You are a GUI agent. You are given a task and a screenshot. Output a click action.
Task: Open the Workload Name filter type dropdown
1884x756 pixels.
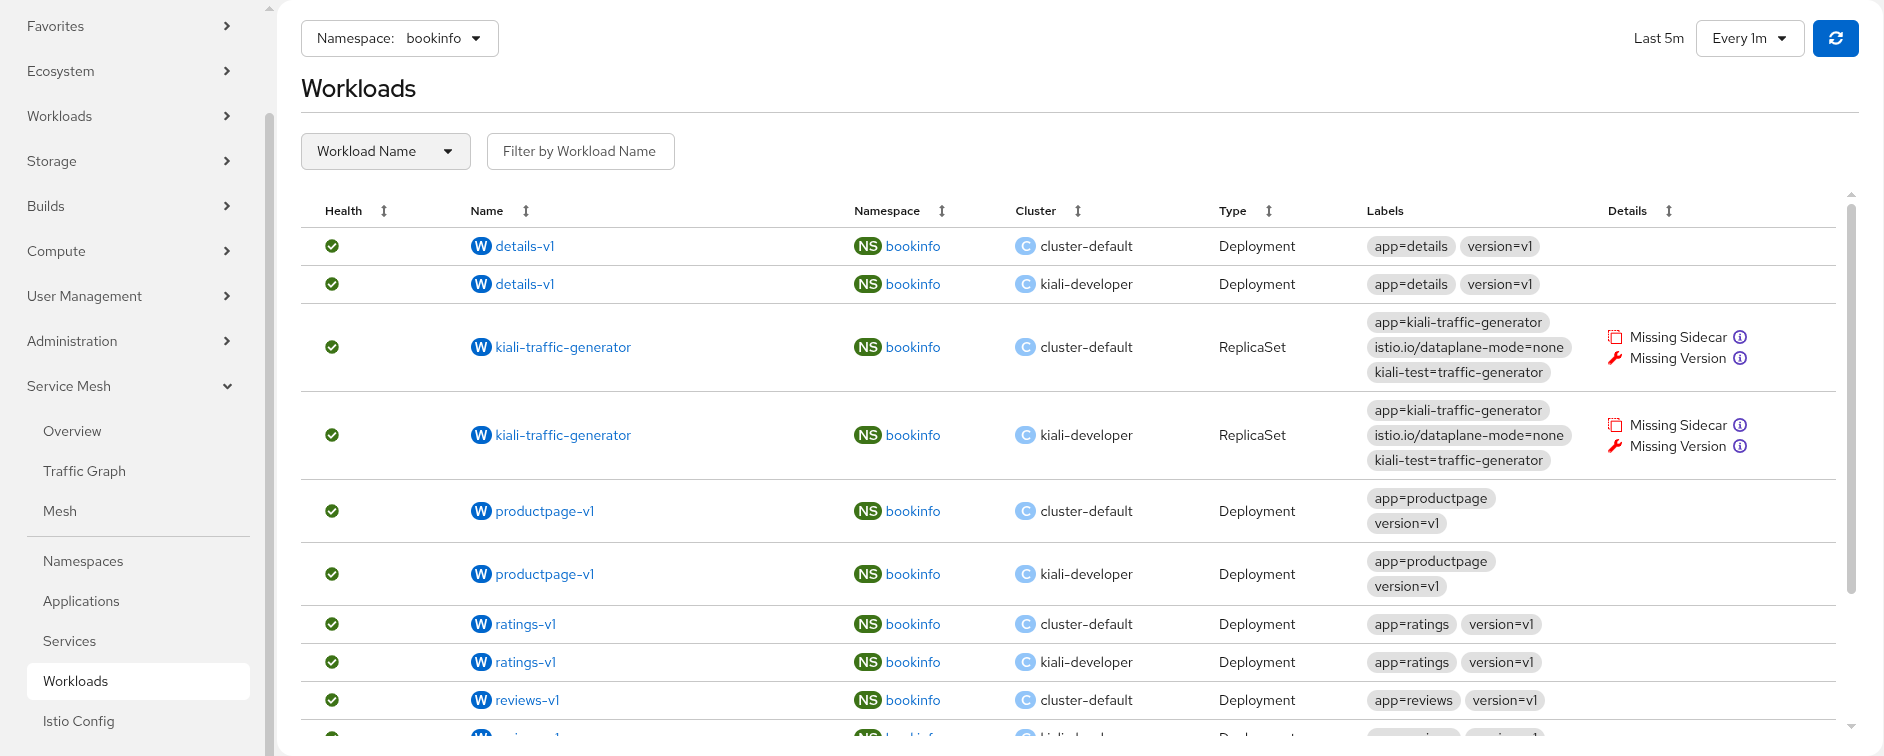pyautogui.click(x=385, y=151)
